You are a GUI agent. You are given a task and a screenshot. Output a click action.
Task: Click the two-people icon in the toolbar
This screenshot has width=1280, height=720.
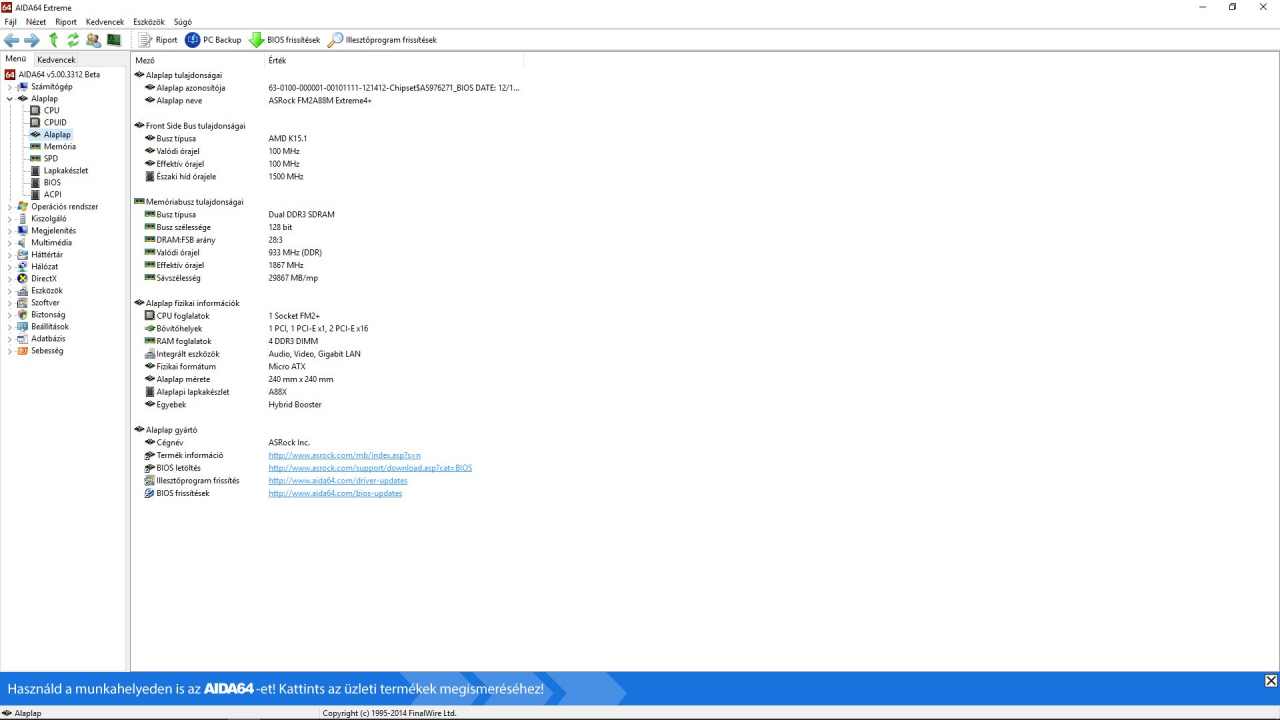94,40
